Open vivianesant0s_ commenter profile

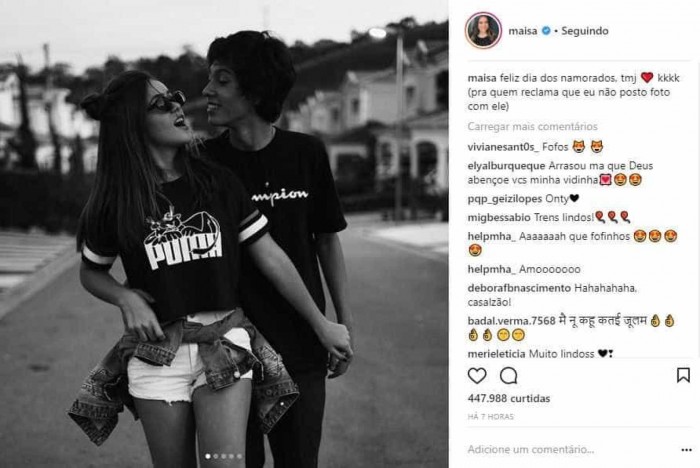tap(503, 147)
